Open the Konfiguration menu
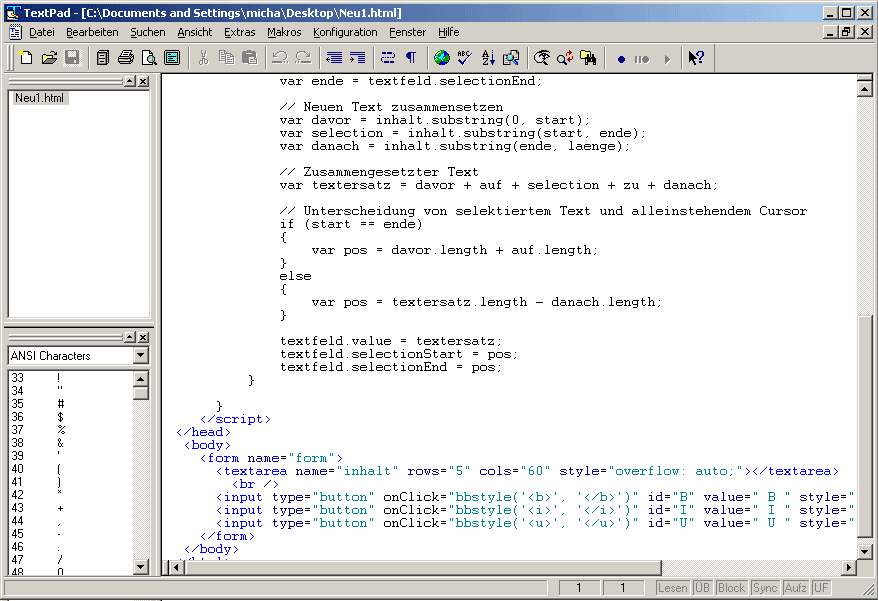Screen dimensions: 878x601 [x=345, y=32]
